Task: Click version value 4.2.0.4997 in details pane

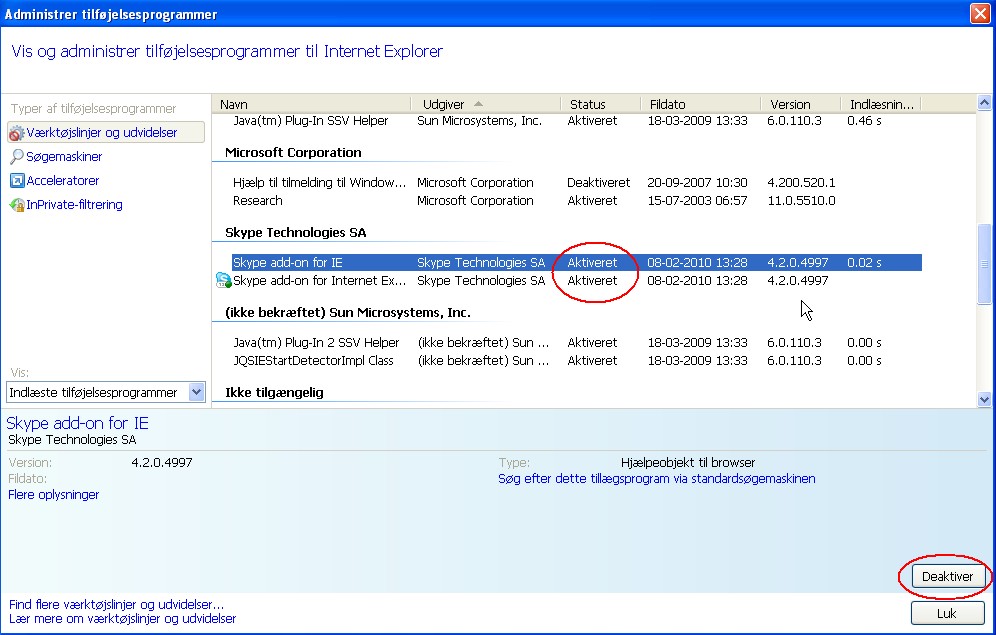Action: coord(161,462)
